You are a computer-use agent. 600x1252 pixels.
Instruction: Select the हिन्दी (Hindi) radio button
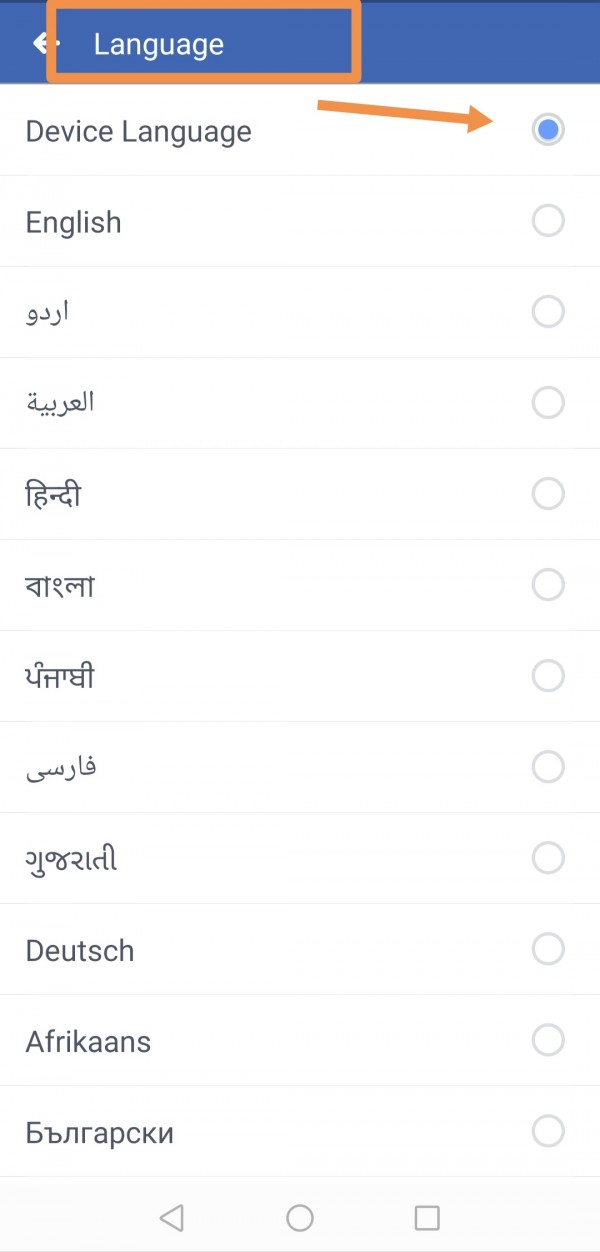click(x=547, y=494)
